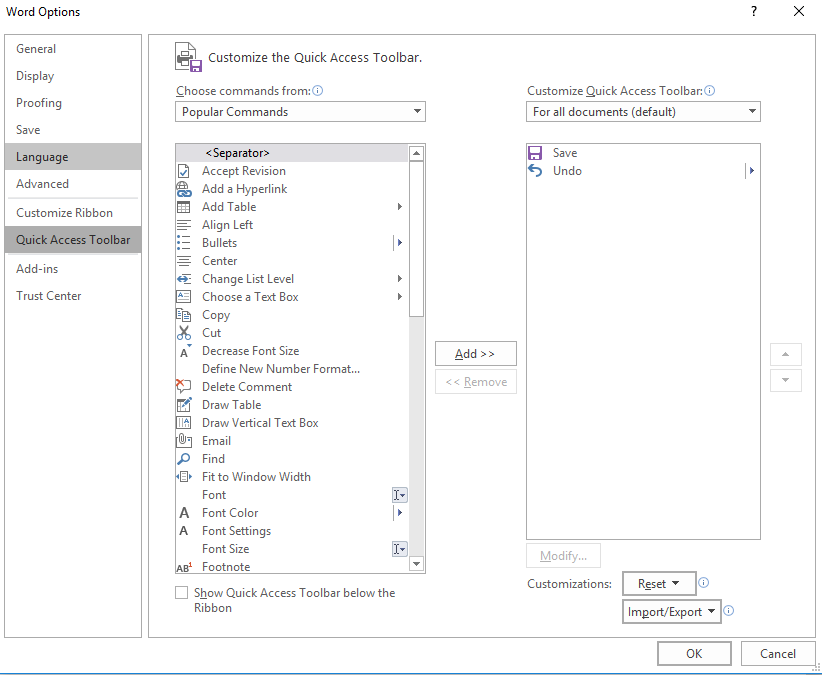Open the Popular Commands dropdown
Image resolution: width=822 pixels, height=675 pixels.
click(300, 112)
